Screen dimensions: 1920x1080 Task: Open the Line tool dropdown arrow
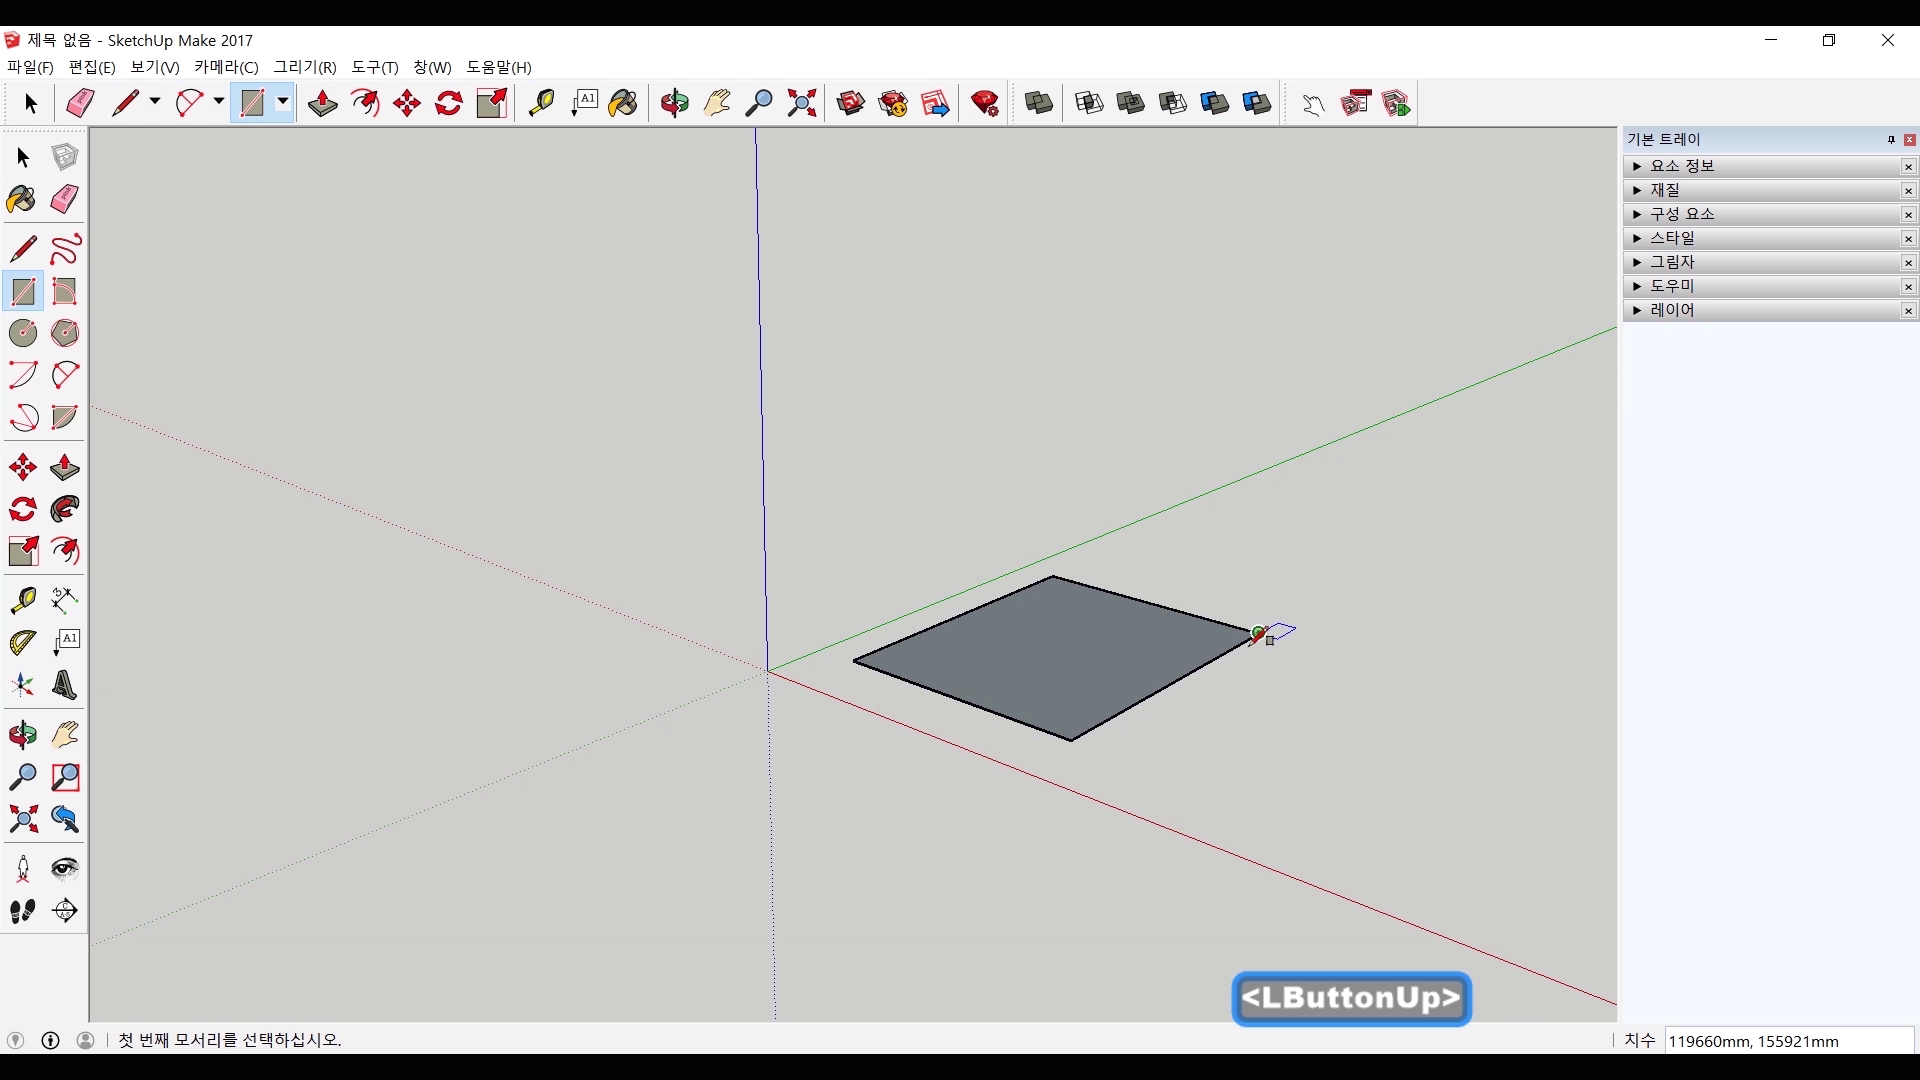click(x=155, y=102)
